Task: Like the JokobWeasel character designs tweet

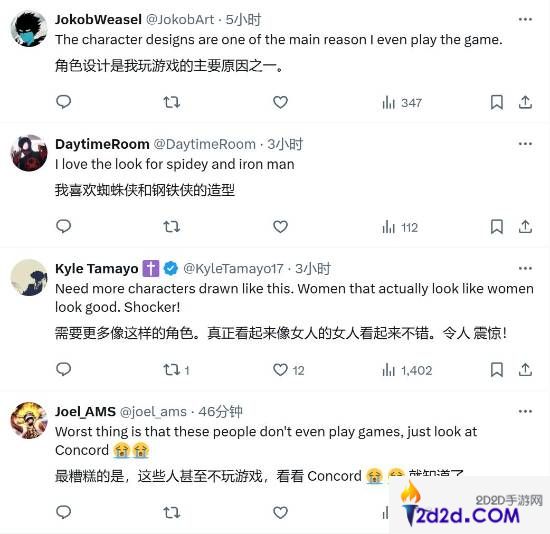Action: (280, 102)
